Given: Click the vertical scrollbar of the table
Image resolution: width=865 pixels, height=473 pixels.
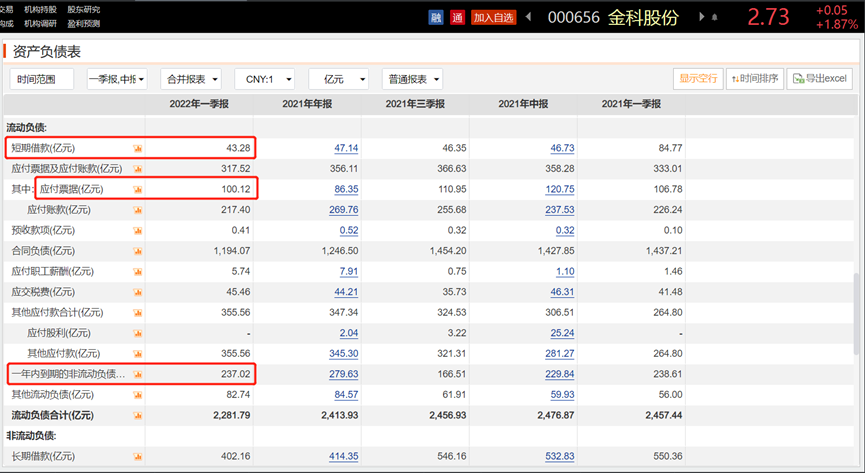Looking at the screenshot, I should coord(857,315).
